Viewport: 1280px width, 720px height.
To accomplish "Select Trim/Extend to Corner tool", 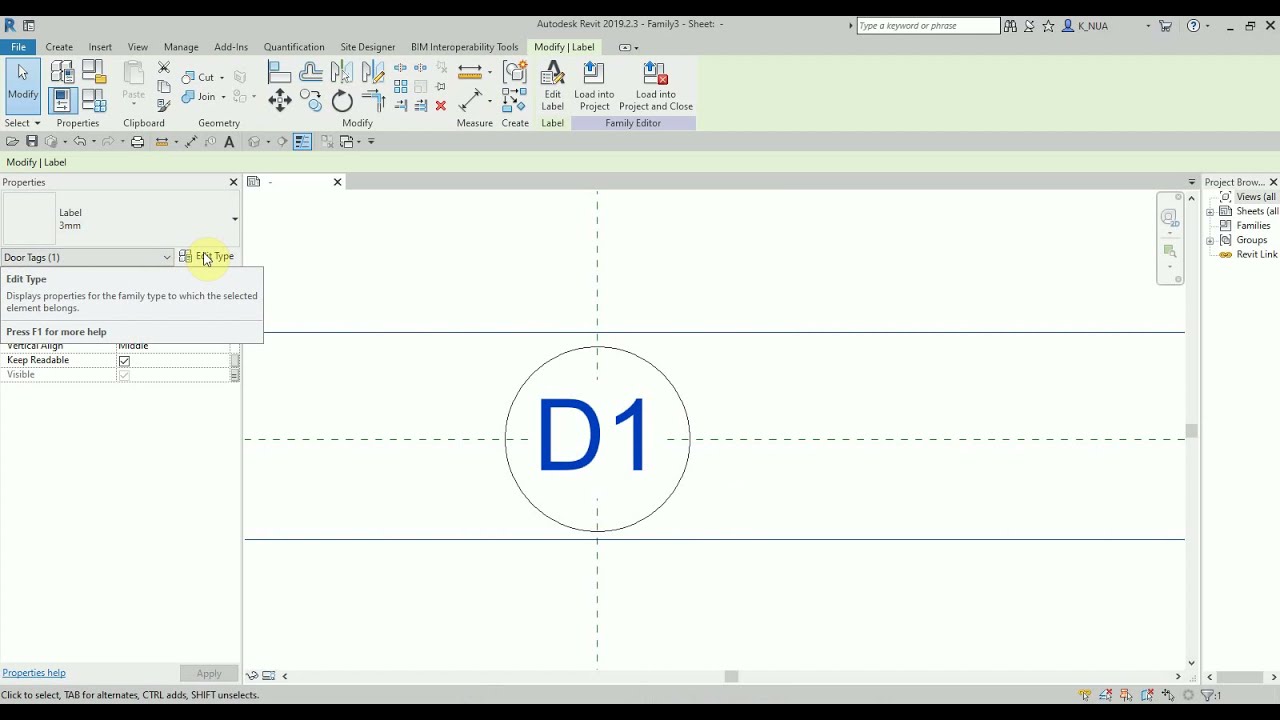I will [x=375, y=100].
